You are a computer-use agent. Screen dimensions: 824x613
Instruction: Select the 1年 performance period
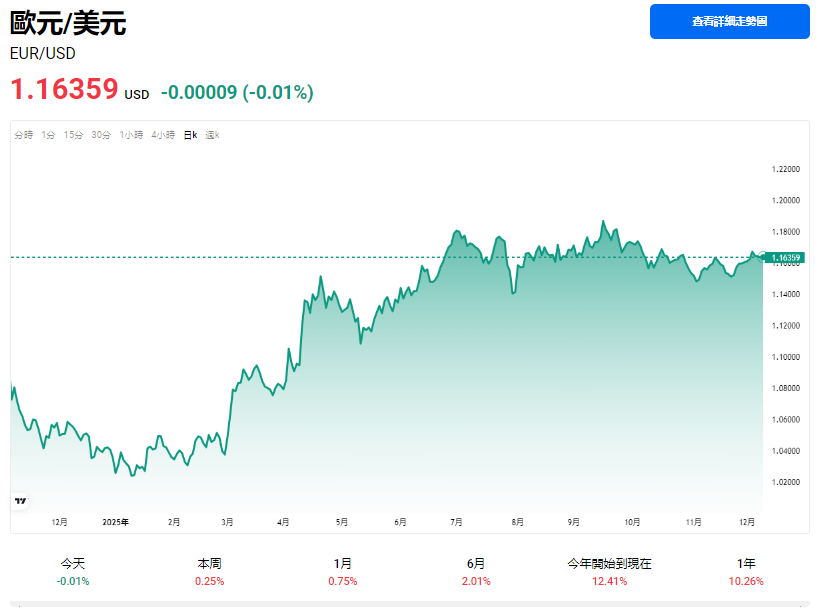click(x=743, y=572)
